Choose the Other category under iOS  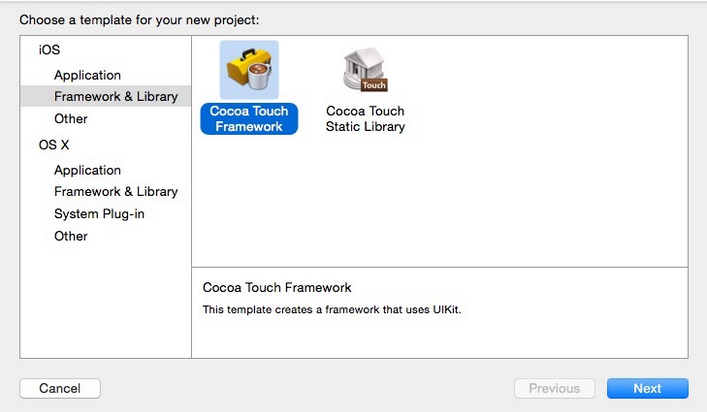pos(71,119)
